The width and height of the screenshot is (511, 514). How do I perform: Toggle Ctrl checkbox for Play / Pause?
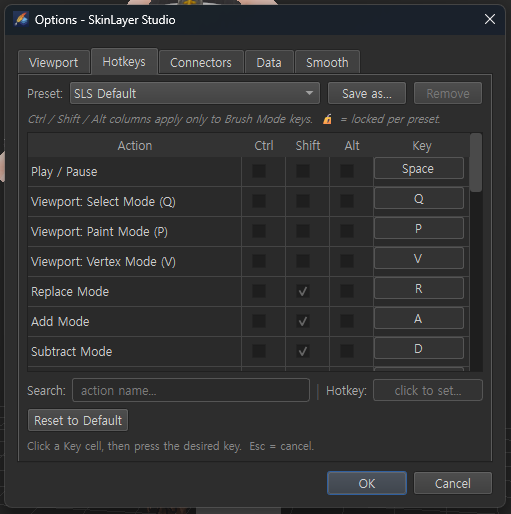tap(259, 171)
